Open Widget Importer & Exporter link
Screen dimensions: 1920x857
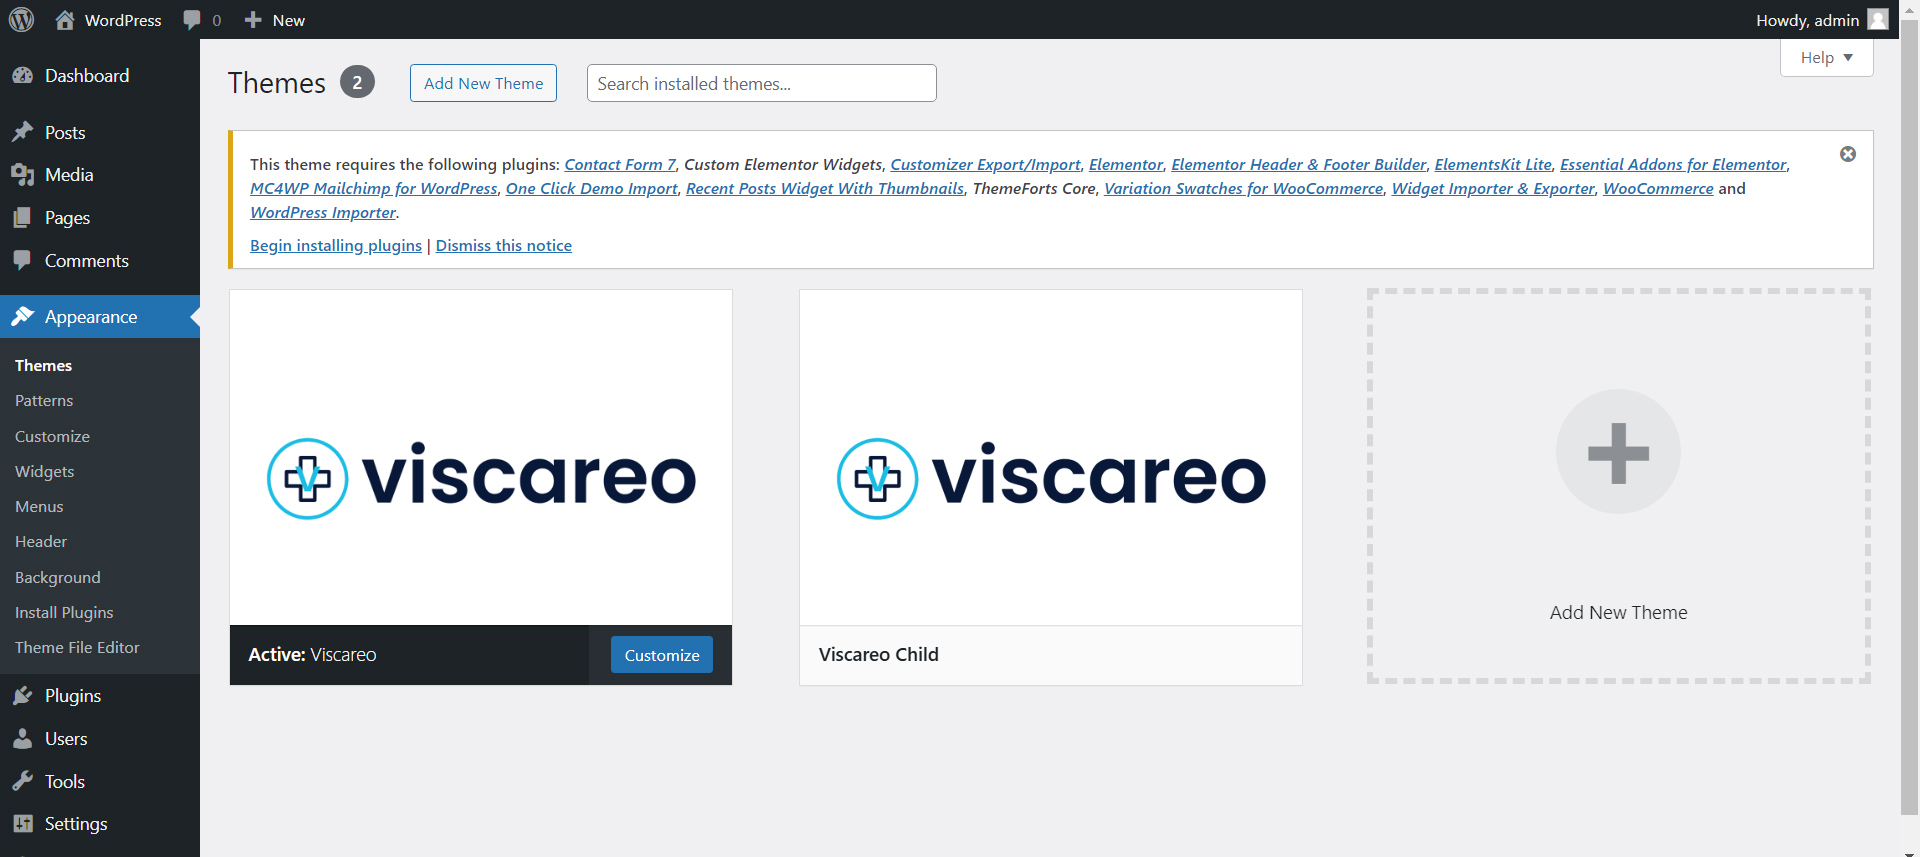point(1493,189)
